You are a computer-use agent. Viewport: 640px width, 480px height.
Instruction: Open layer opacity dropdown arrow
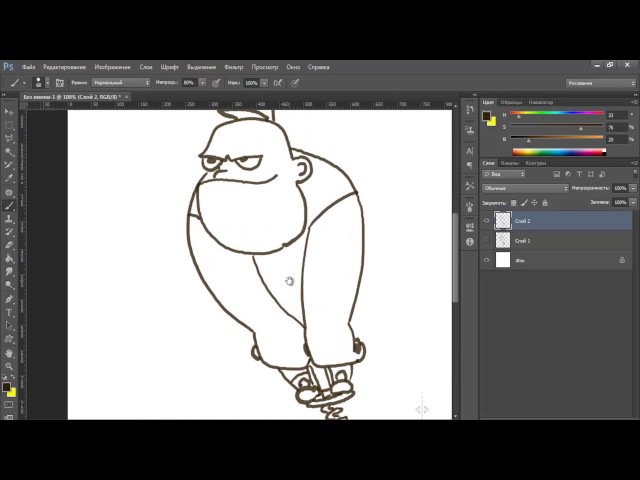coord(633,188)
